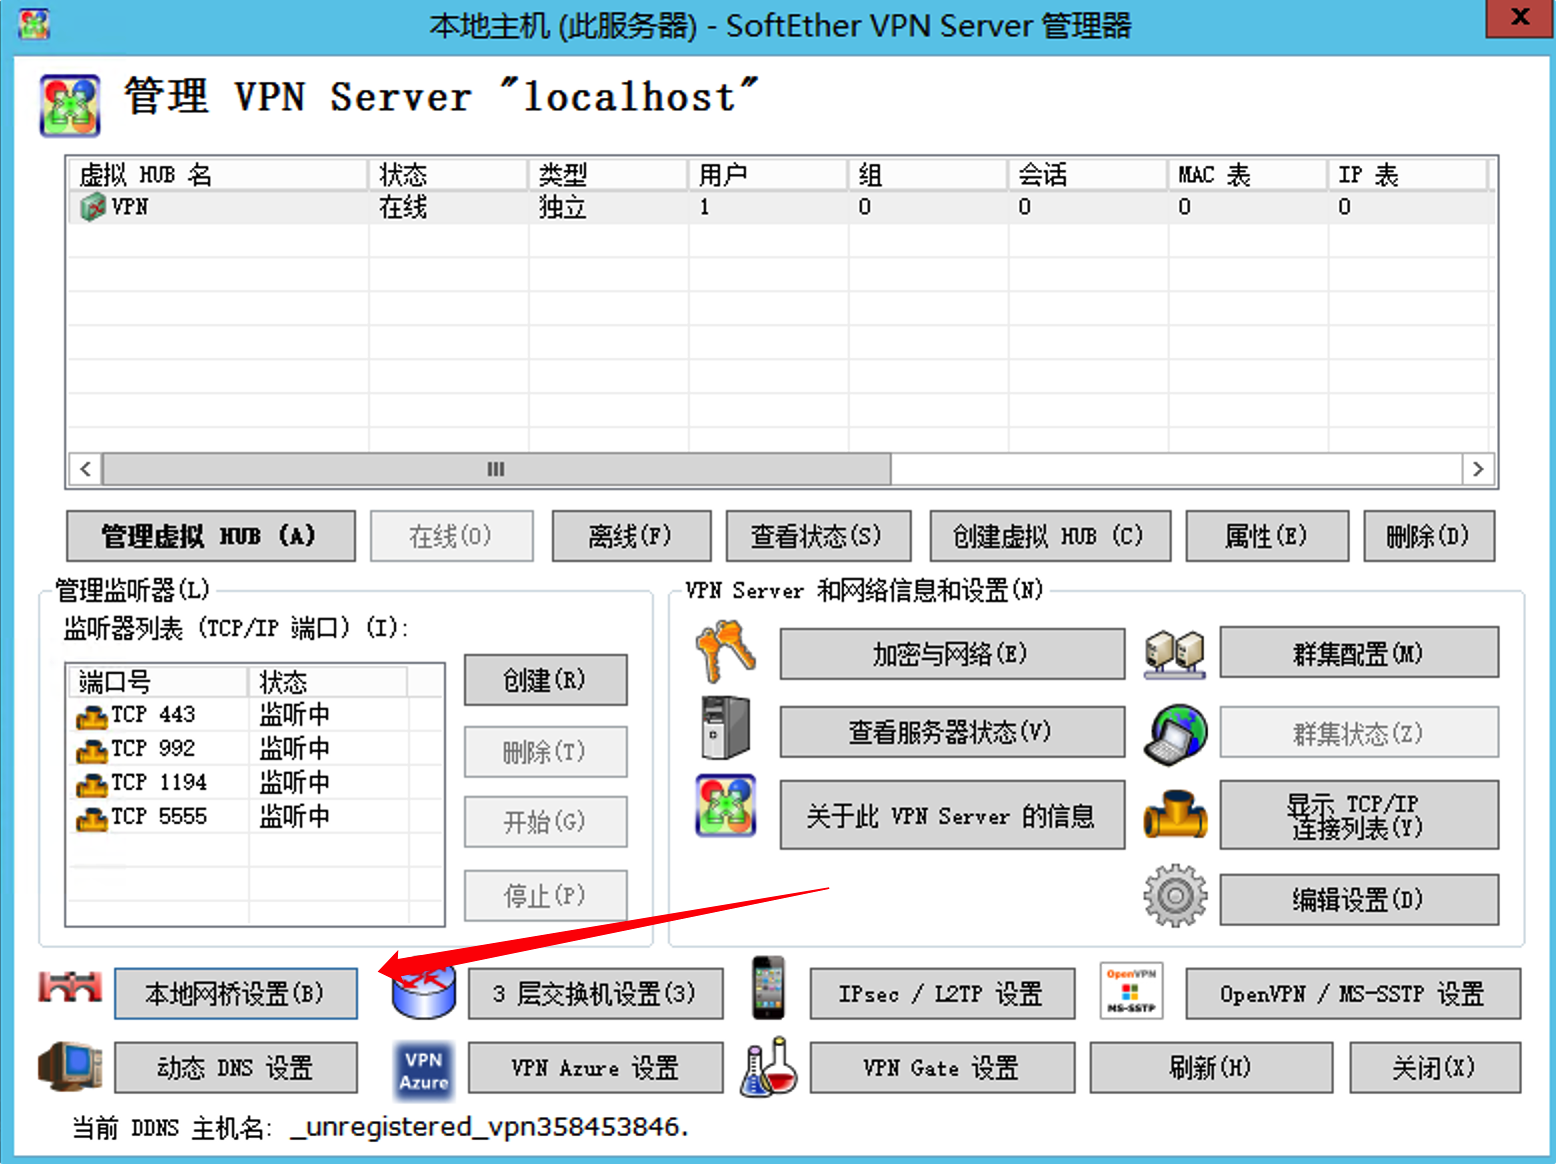This screenshot has height=1164, width=1556.
Task: Click the 用户 column header
Action: pyautogui.click(x=768, y=174)
